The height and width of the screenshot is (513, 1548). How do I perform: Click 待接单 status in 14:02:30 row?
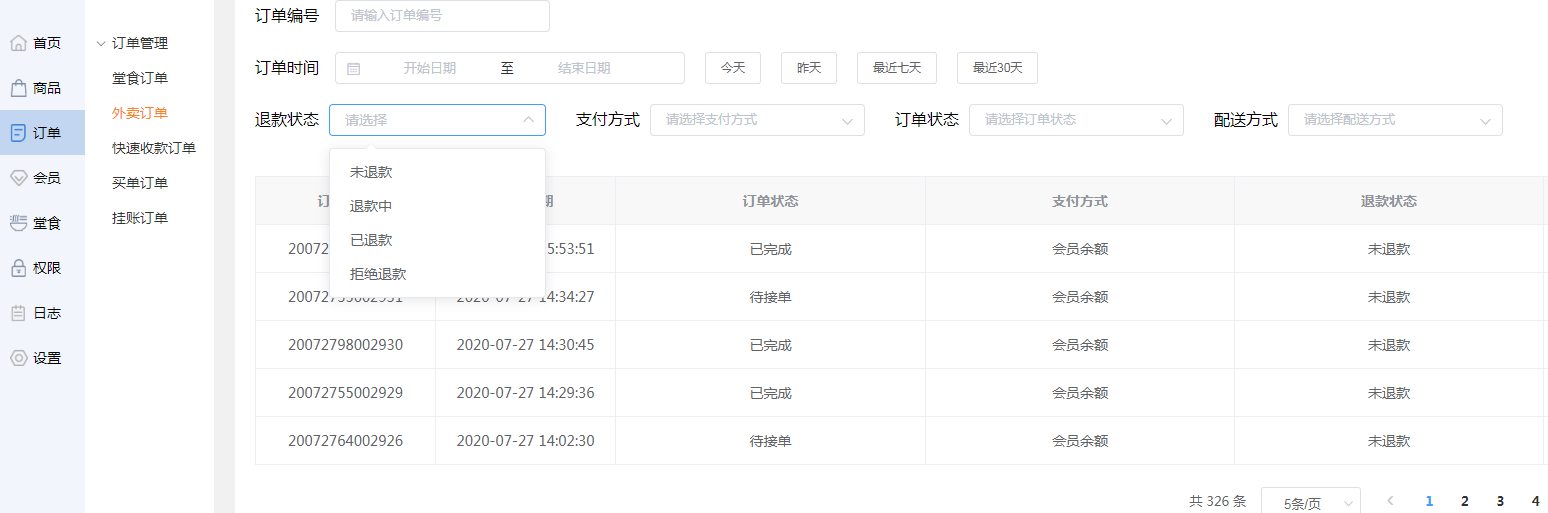click(x=770, y=441)
